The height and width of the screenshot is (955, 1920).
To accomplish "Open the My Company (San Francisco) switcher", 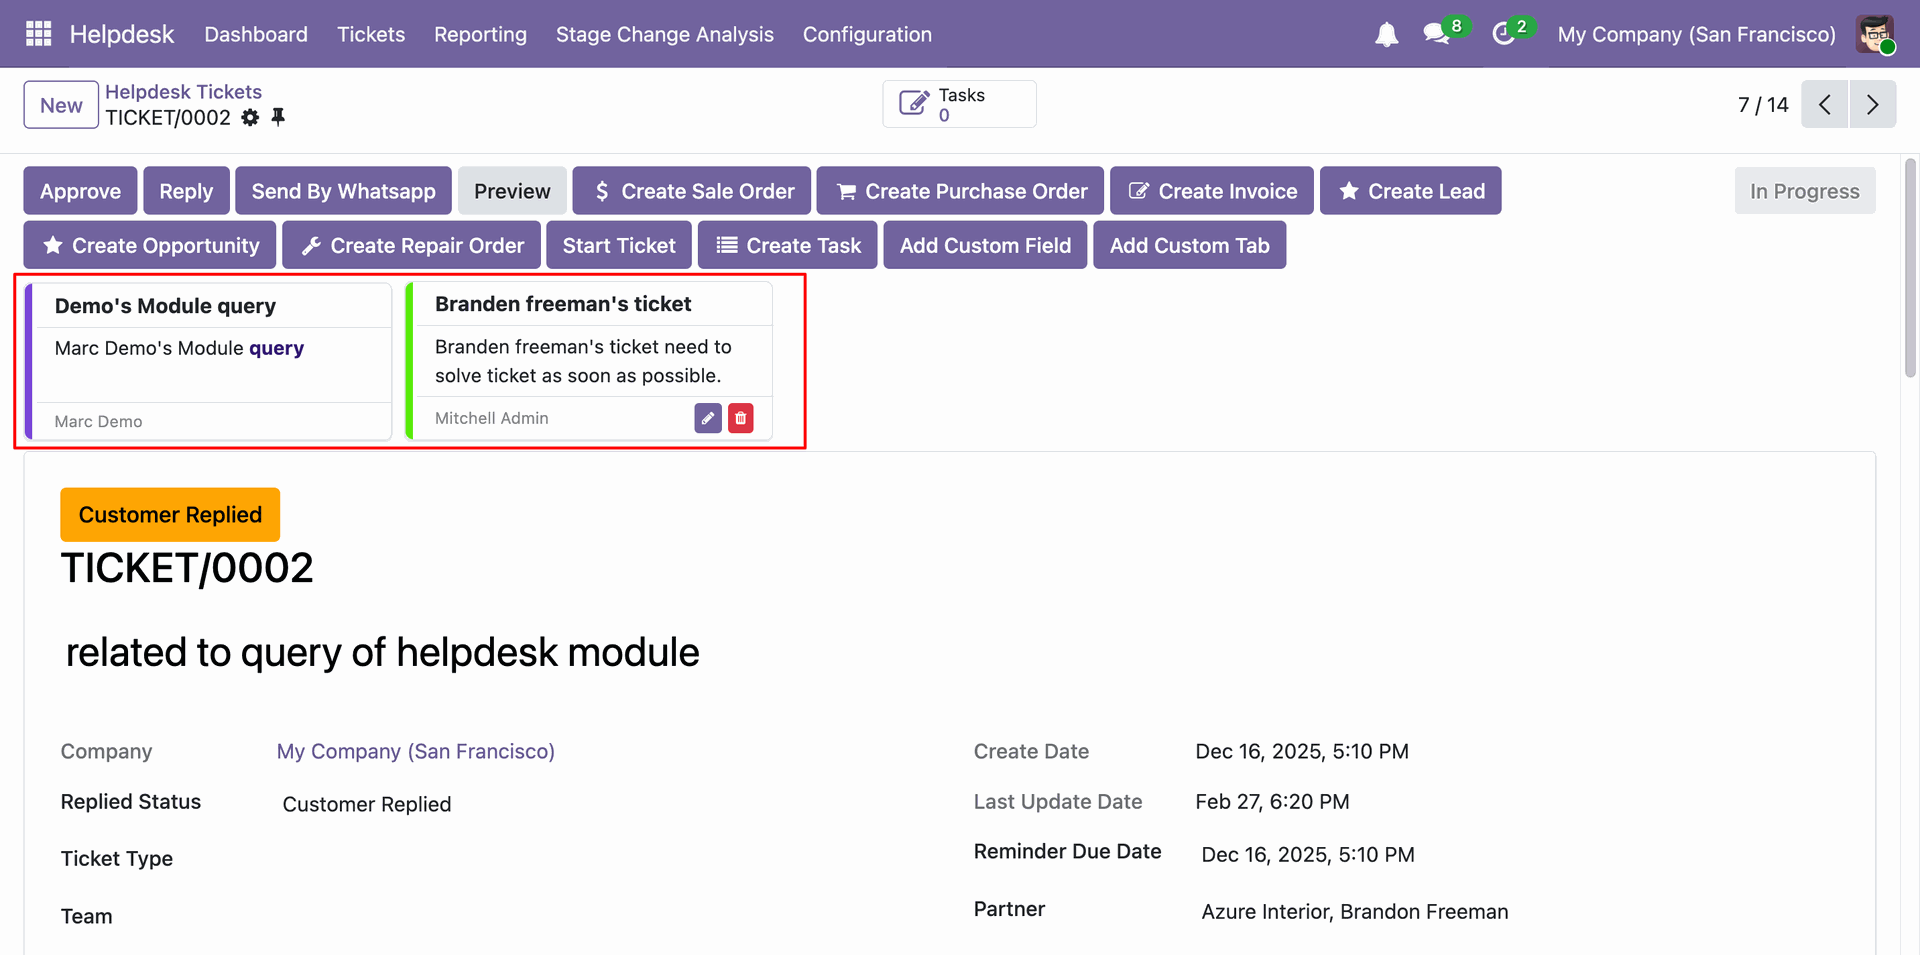I will tap(1696, 34).
